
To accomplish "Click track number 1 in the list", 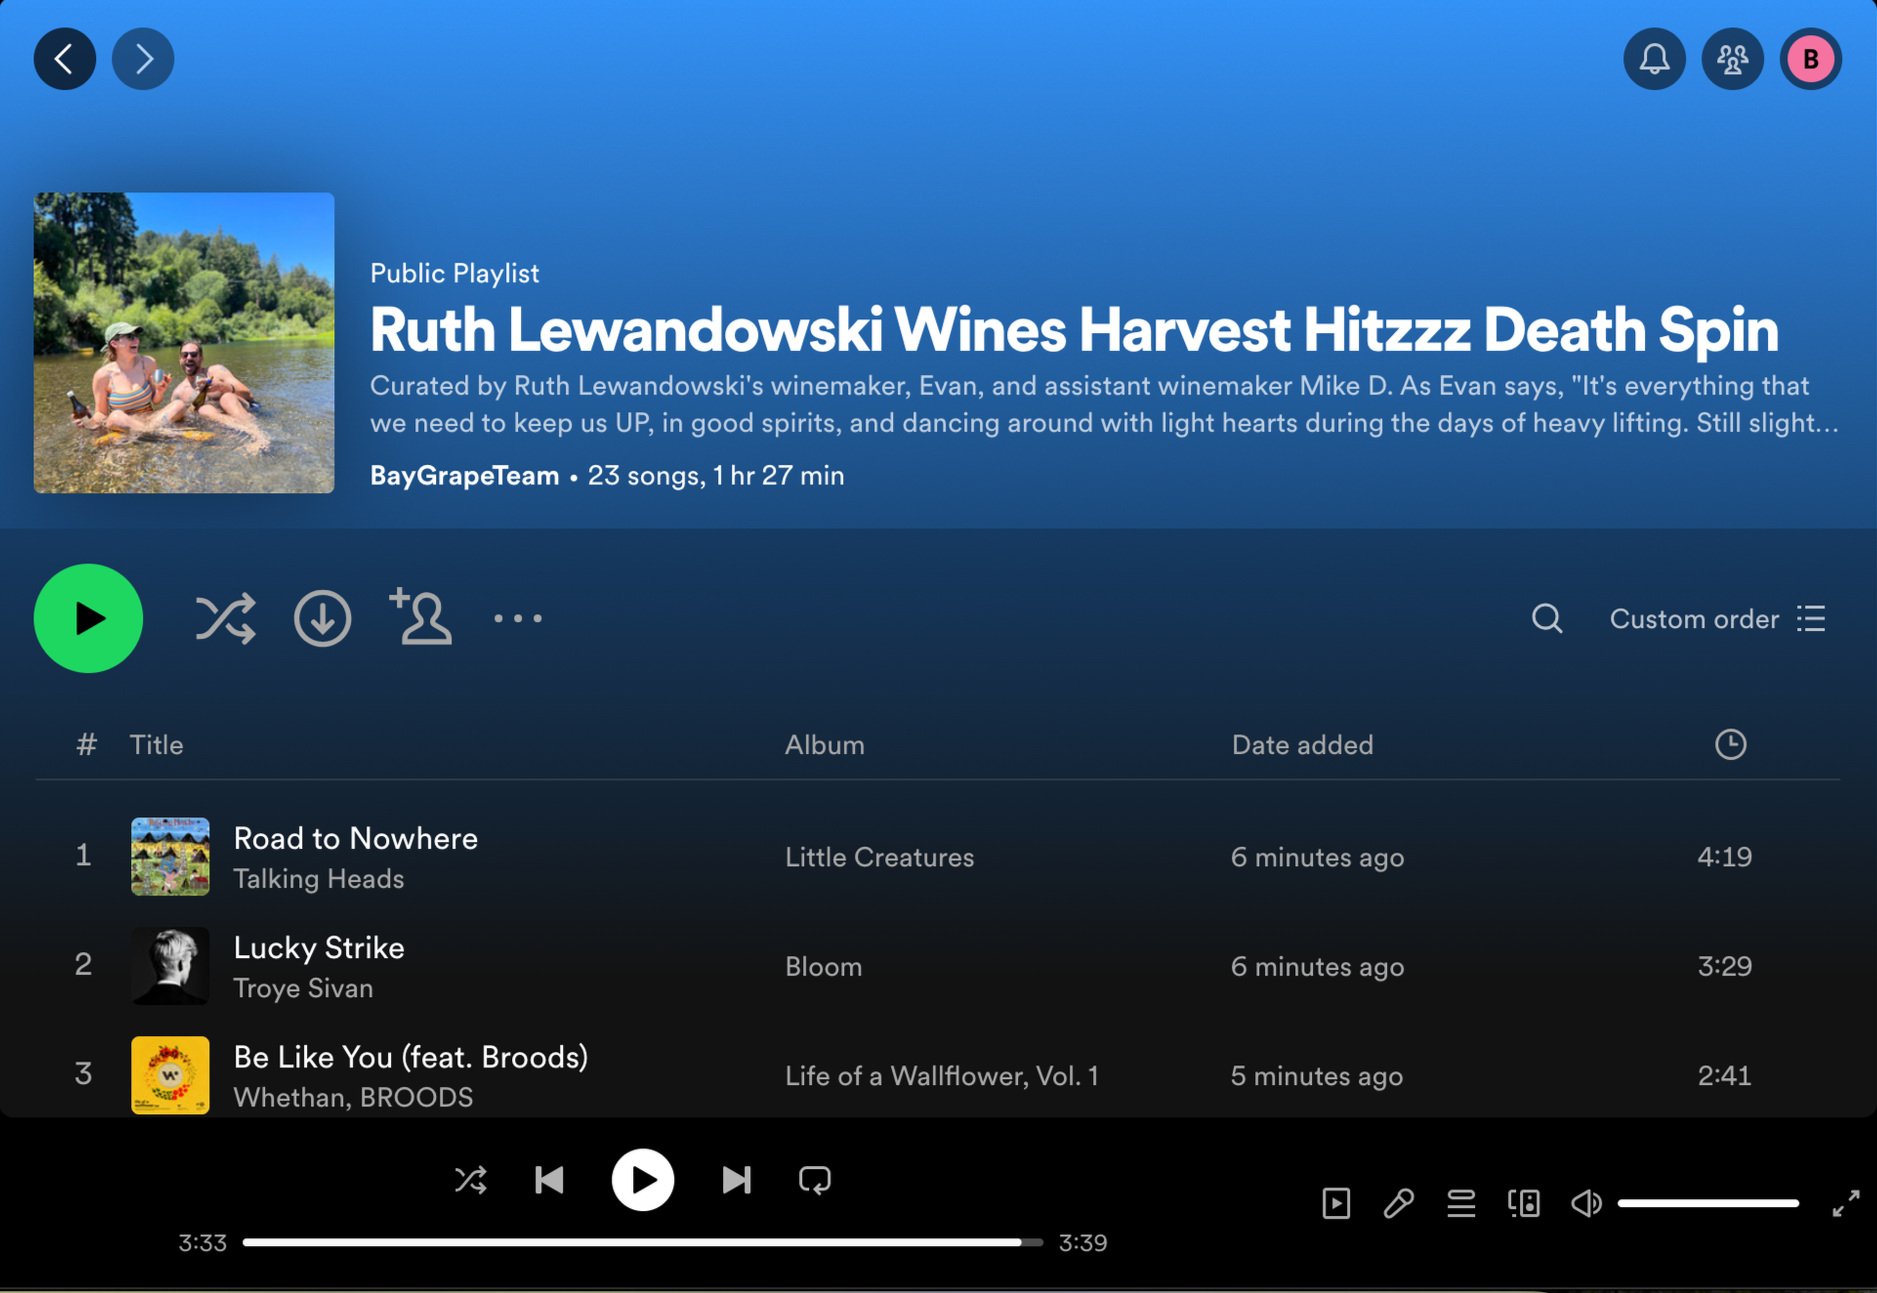I will click(x=83, y=855).
